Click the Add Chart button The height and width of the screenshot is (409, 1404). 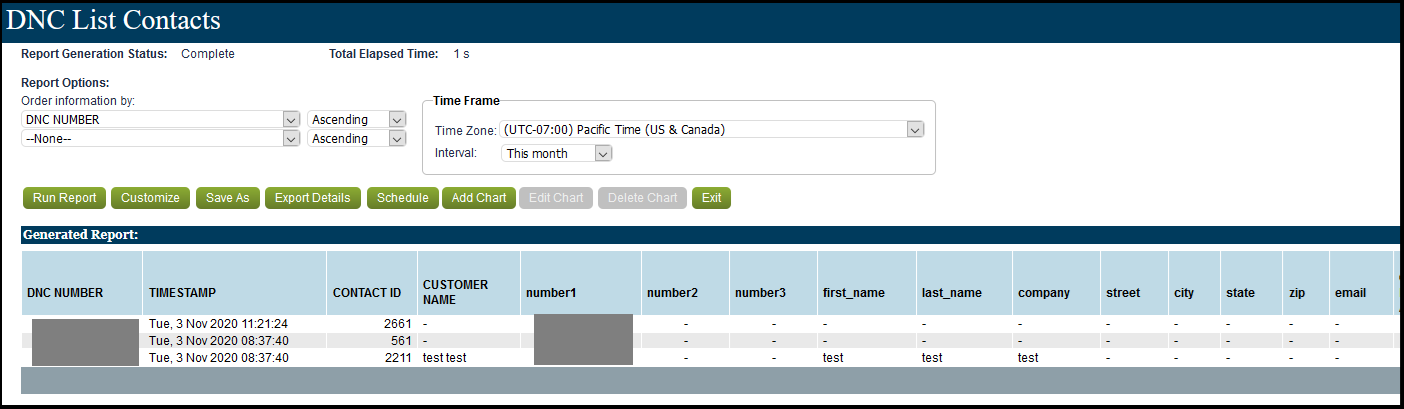[479, 198]
